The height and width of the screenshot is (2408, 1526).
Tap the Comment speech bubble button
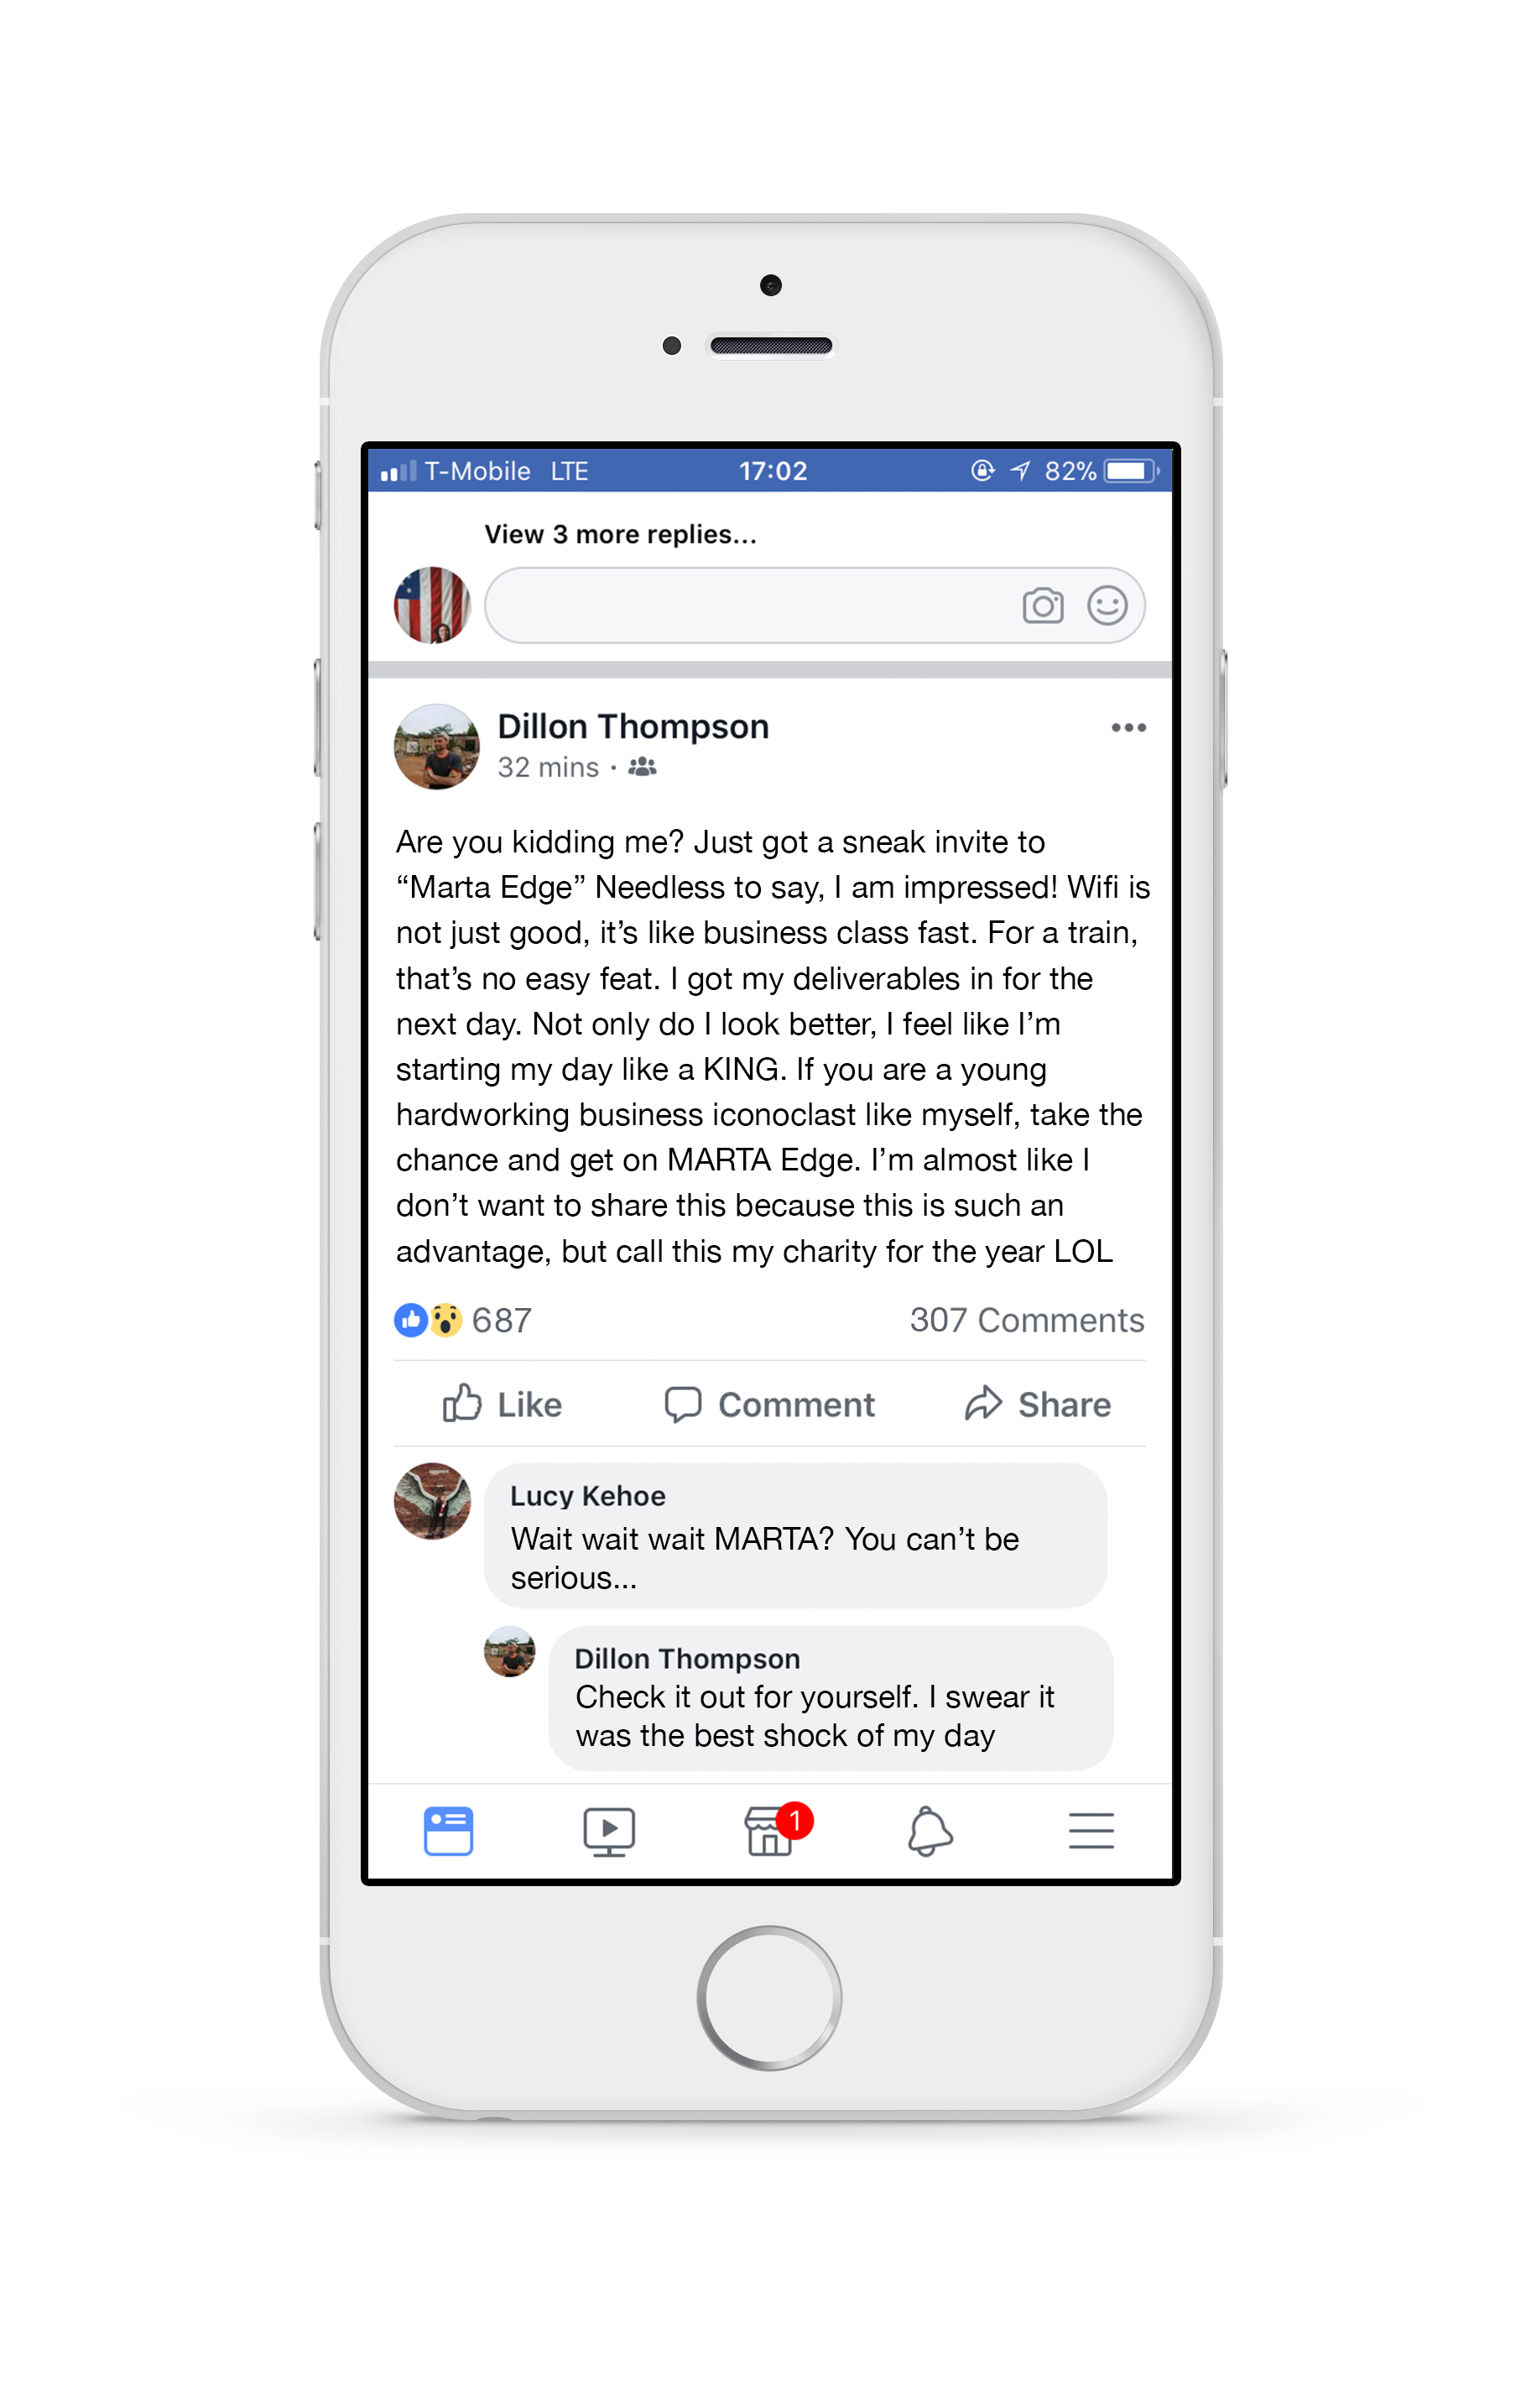click(769, 1404)
